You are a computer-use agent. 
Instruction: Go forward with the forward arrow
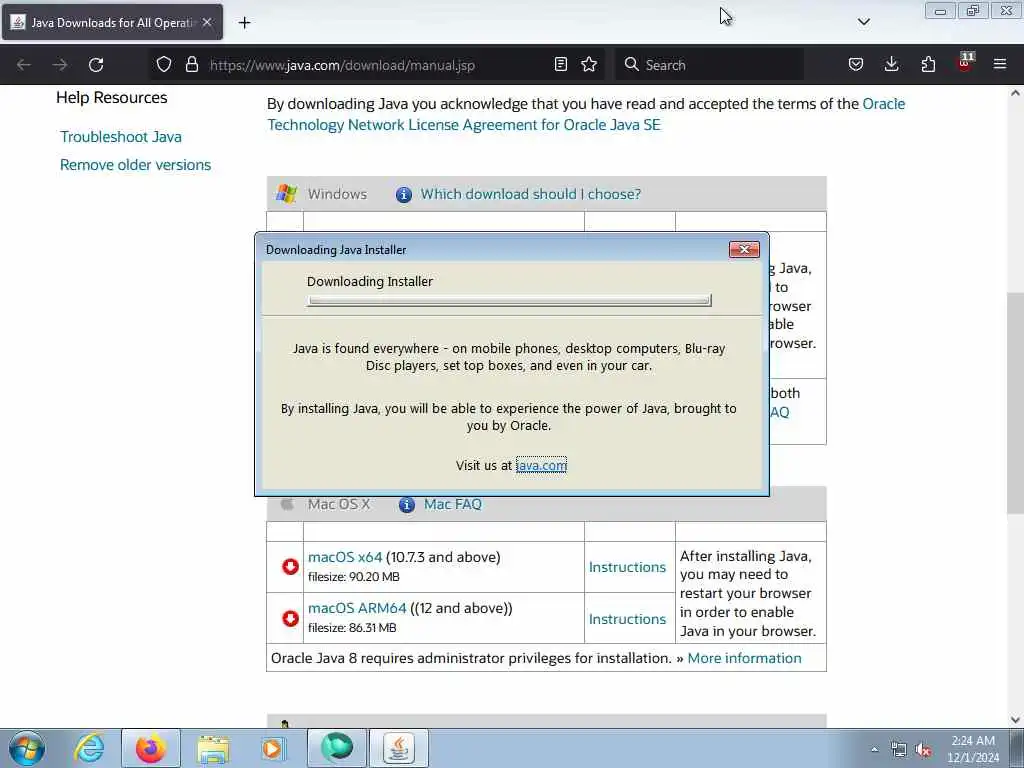(60, 65)
